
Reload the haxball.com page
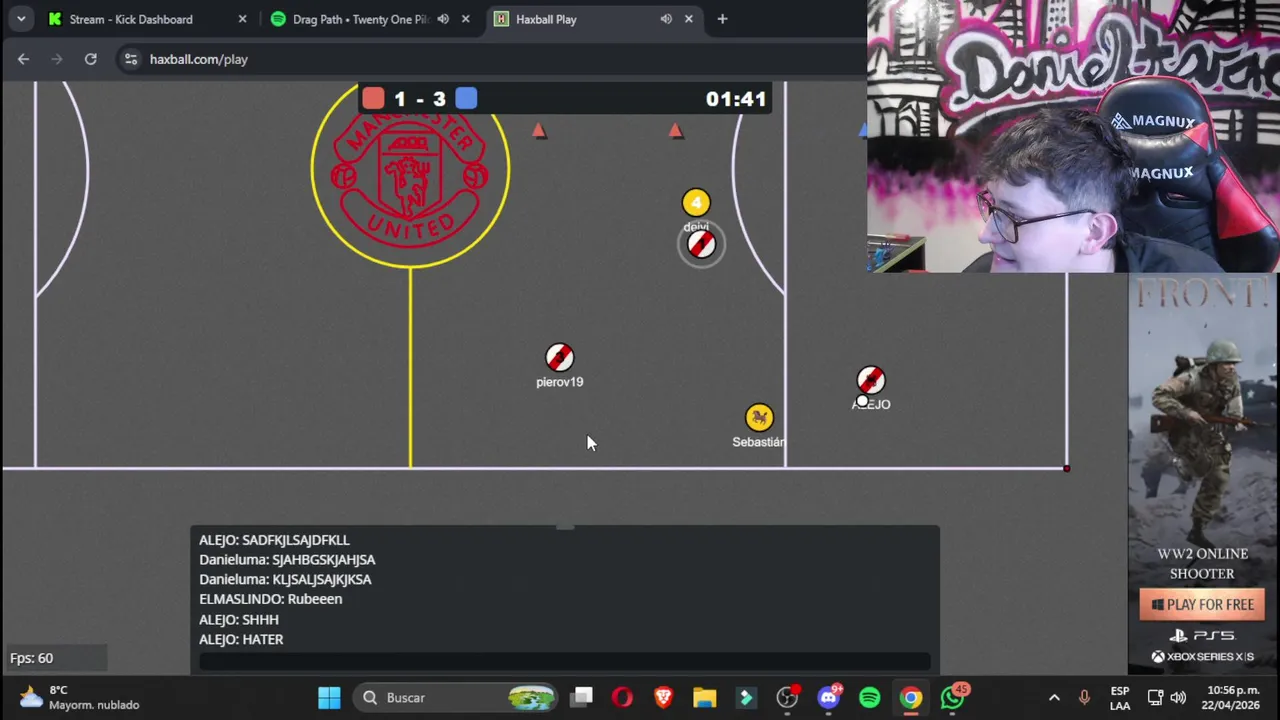[x=90, y=59]
